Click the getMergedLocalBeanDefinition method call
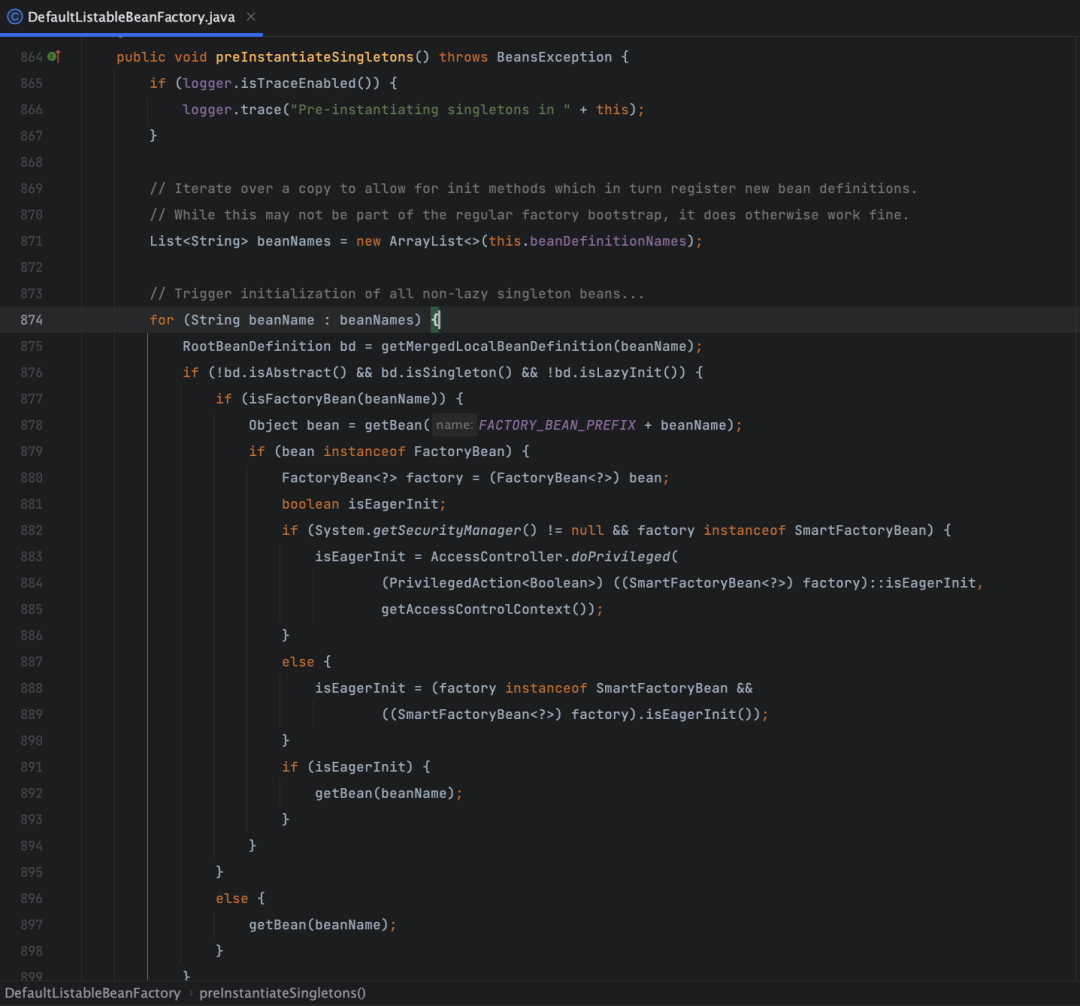1080x1006 pixels. point(496,346)
